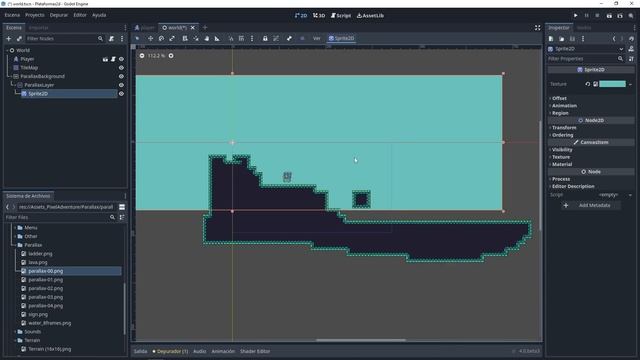The width and height of the screenshot is (640, 360).
Task: Focus the Filter Nodes search field
Action: (x=64, y=38)
